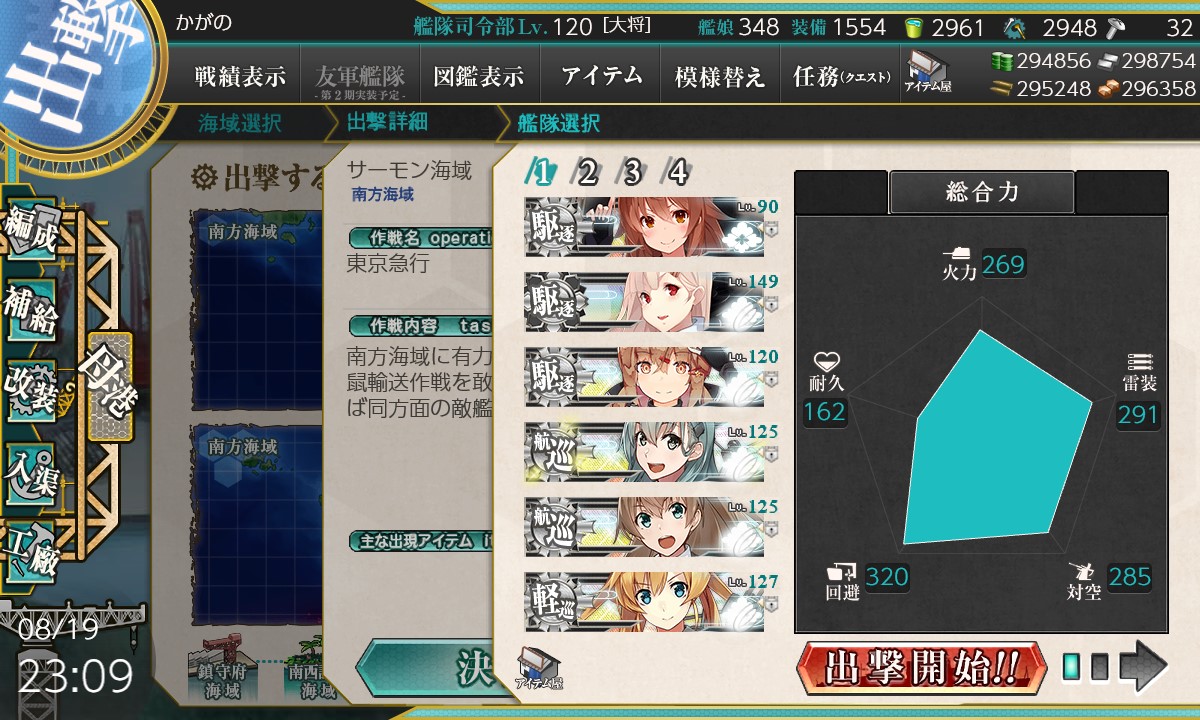Select fleet number 3

click(x=631, y=173)
